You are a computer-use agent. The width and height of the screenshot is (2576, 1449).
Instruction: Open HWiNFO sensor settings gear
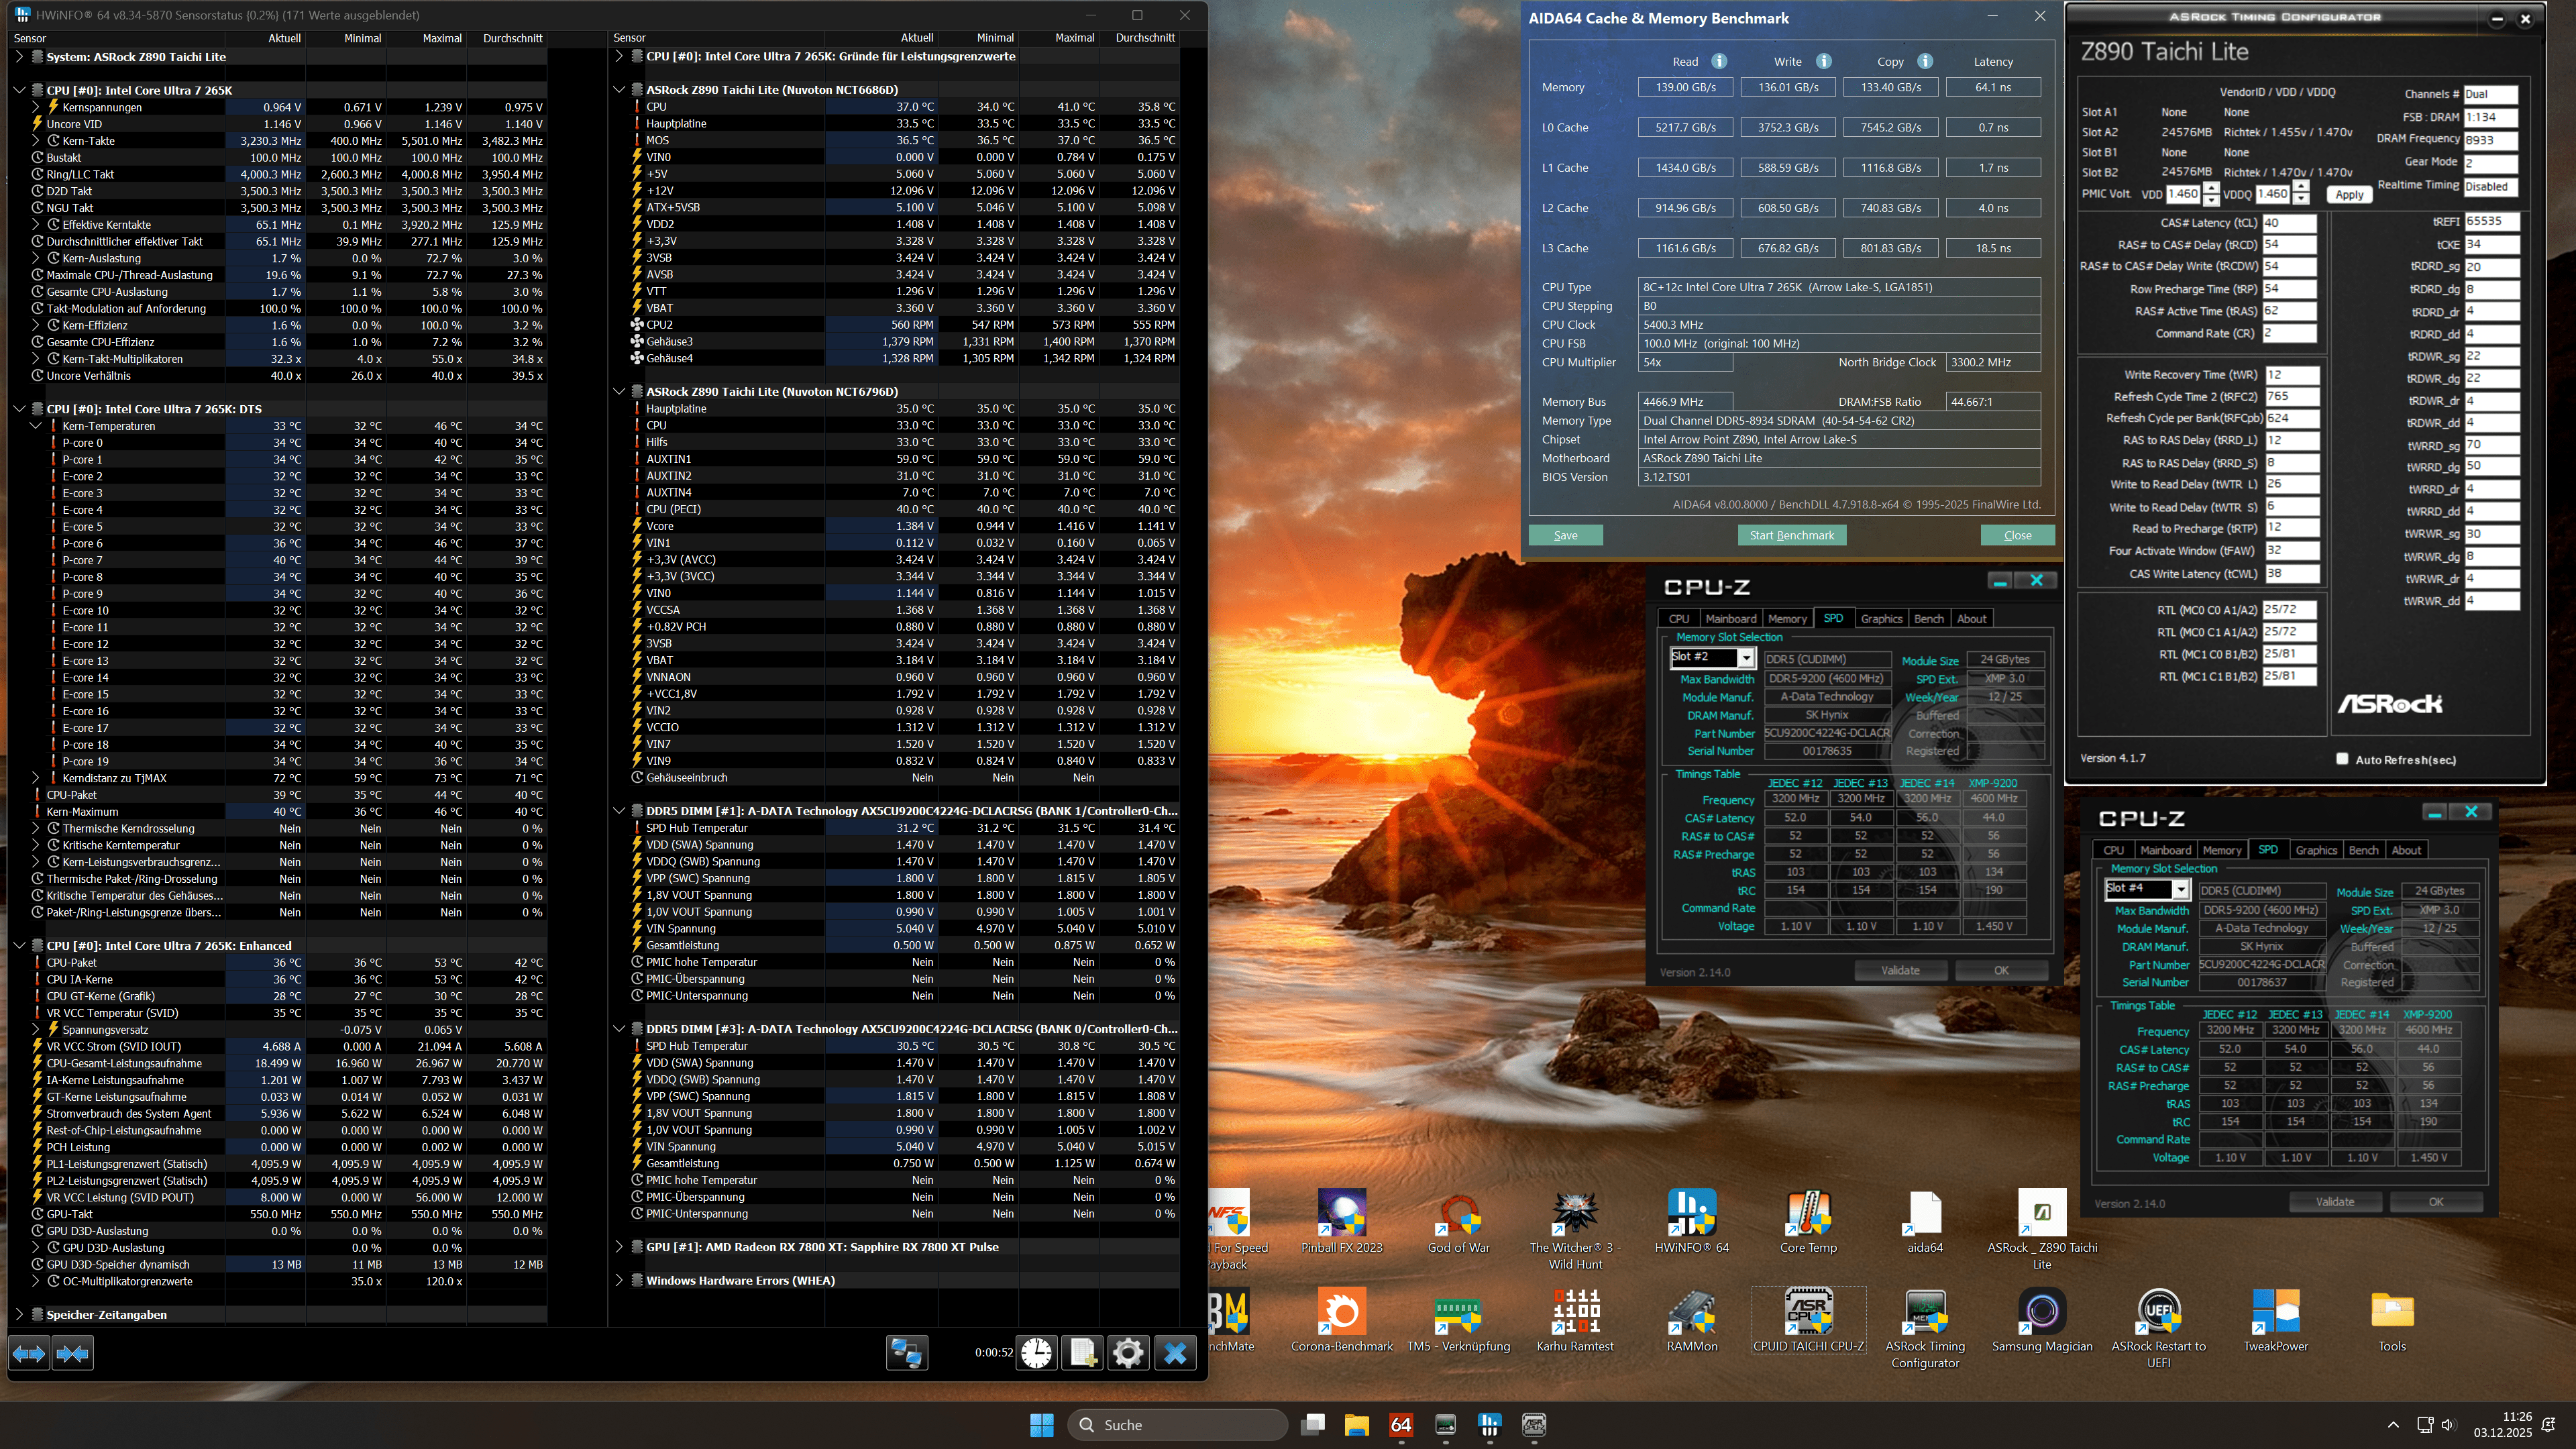(1128, 1353)
